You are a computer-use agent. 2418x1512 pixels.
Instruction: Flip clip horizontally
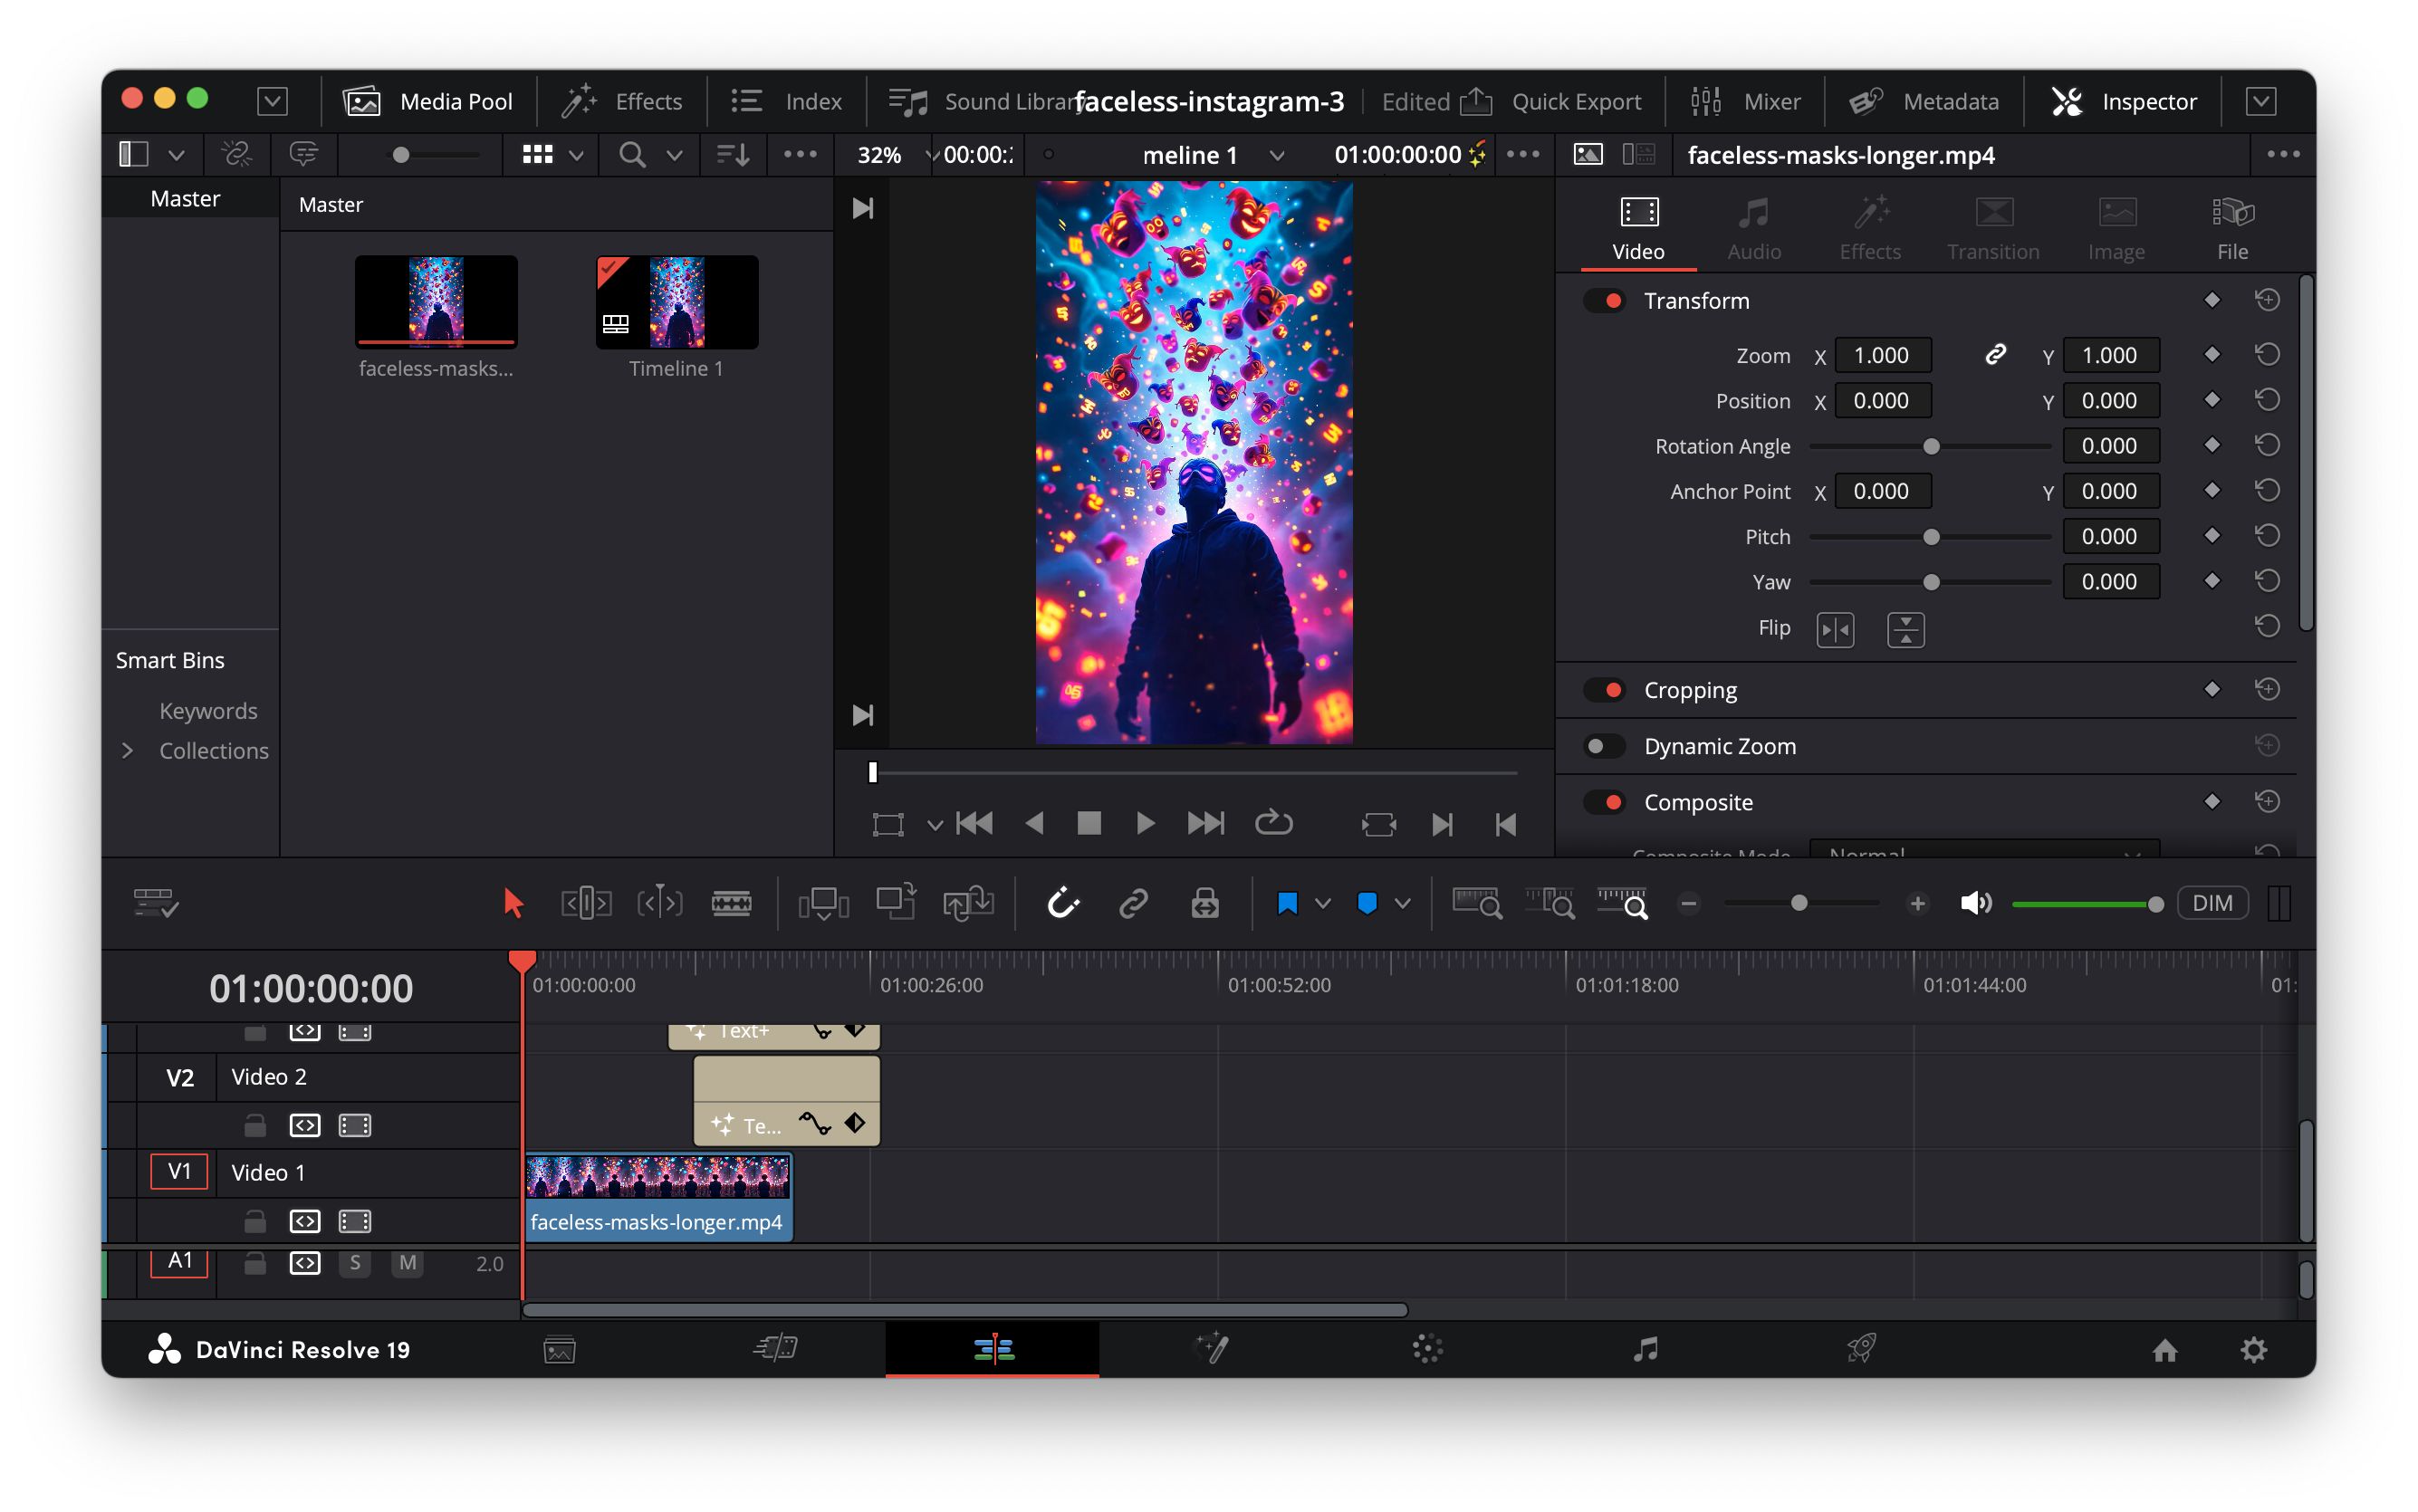tap(1835, 630)
